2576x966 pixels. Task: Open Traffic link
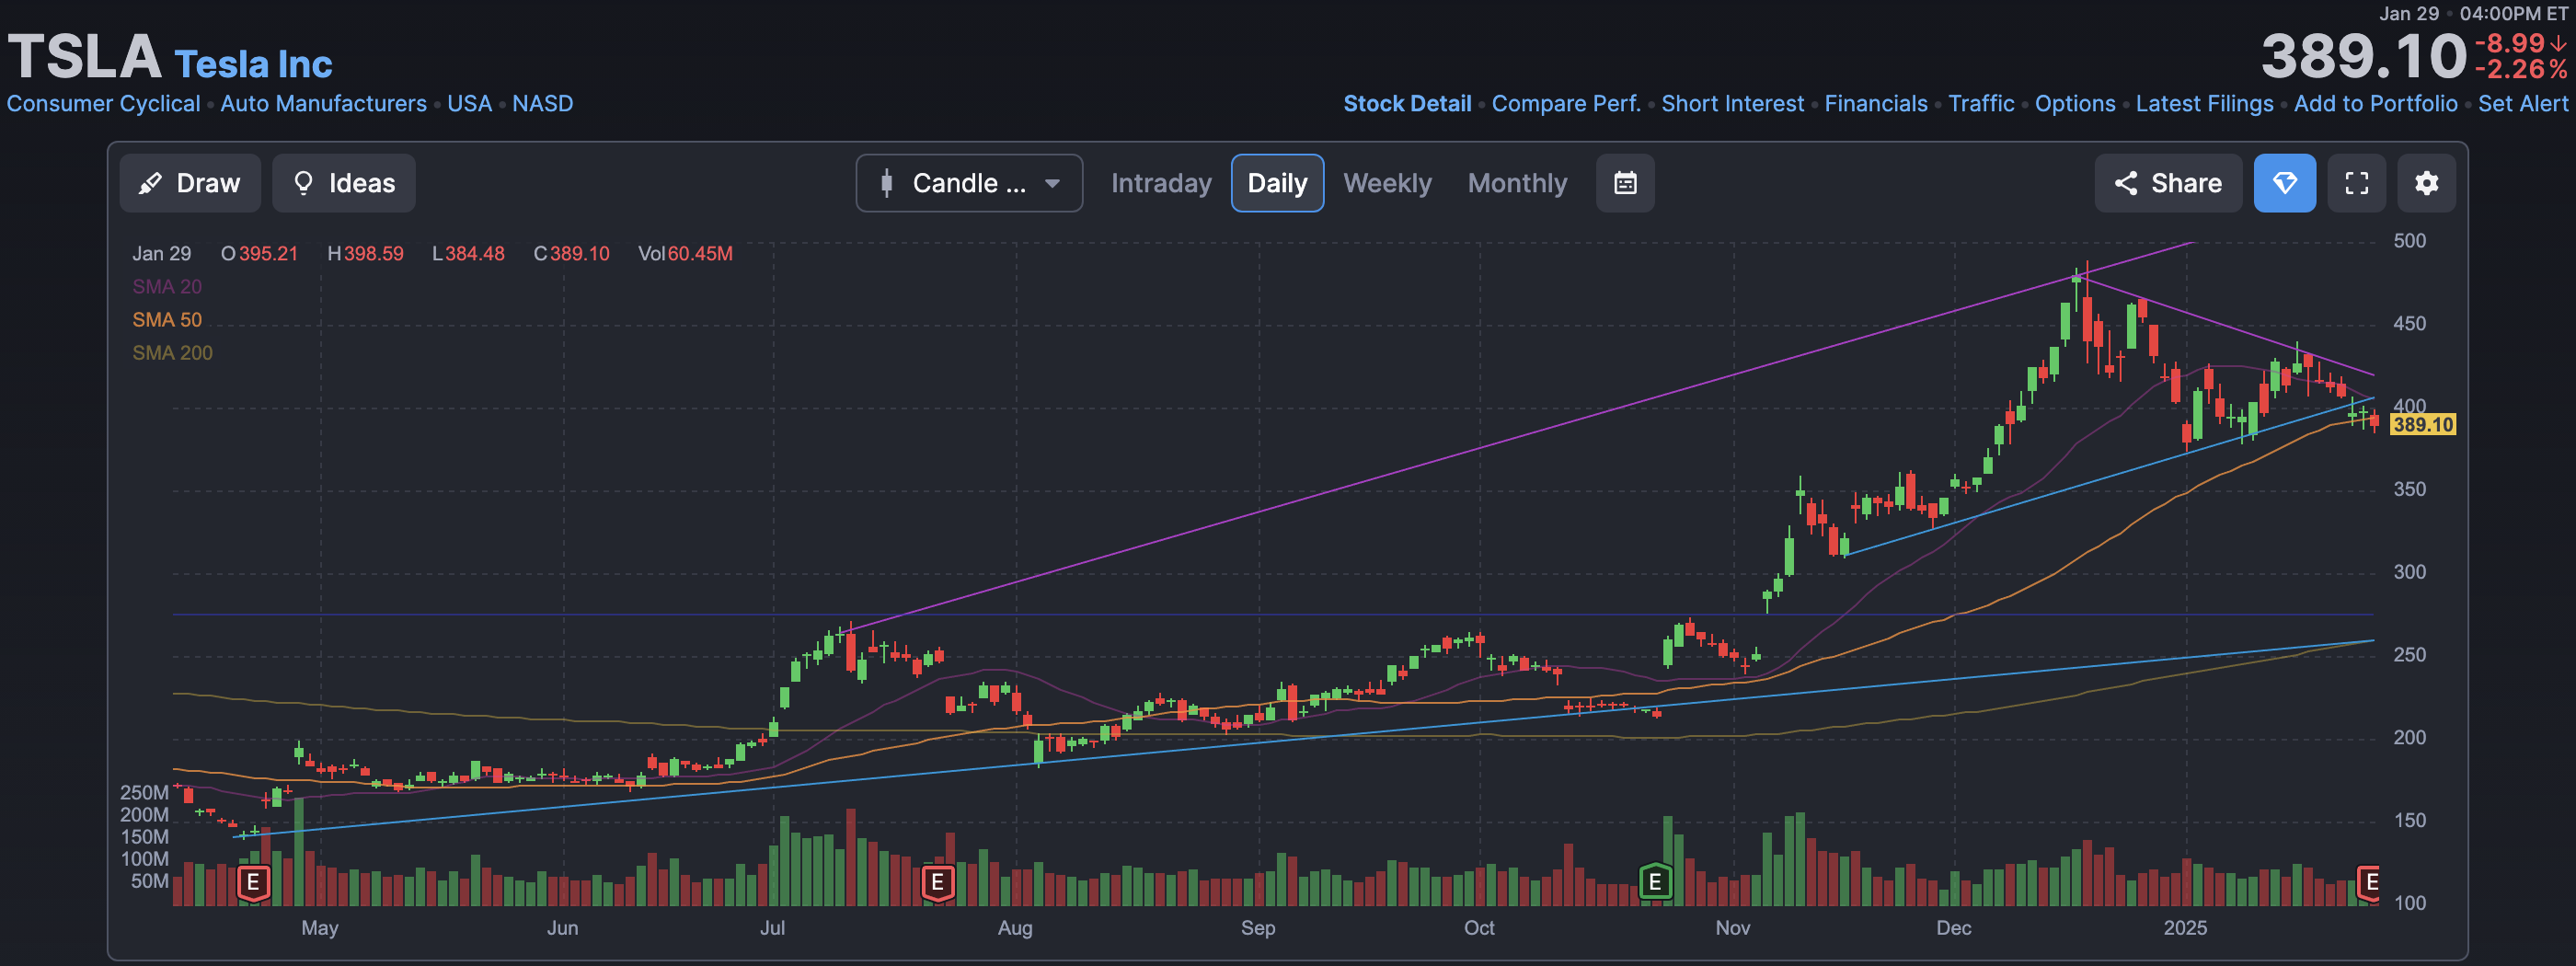pos(1981,103)
